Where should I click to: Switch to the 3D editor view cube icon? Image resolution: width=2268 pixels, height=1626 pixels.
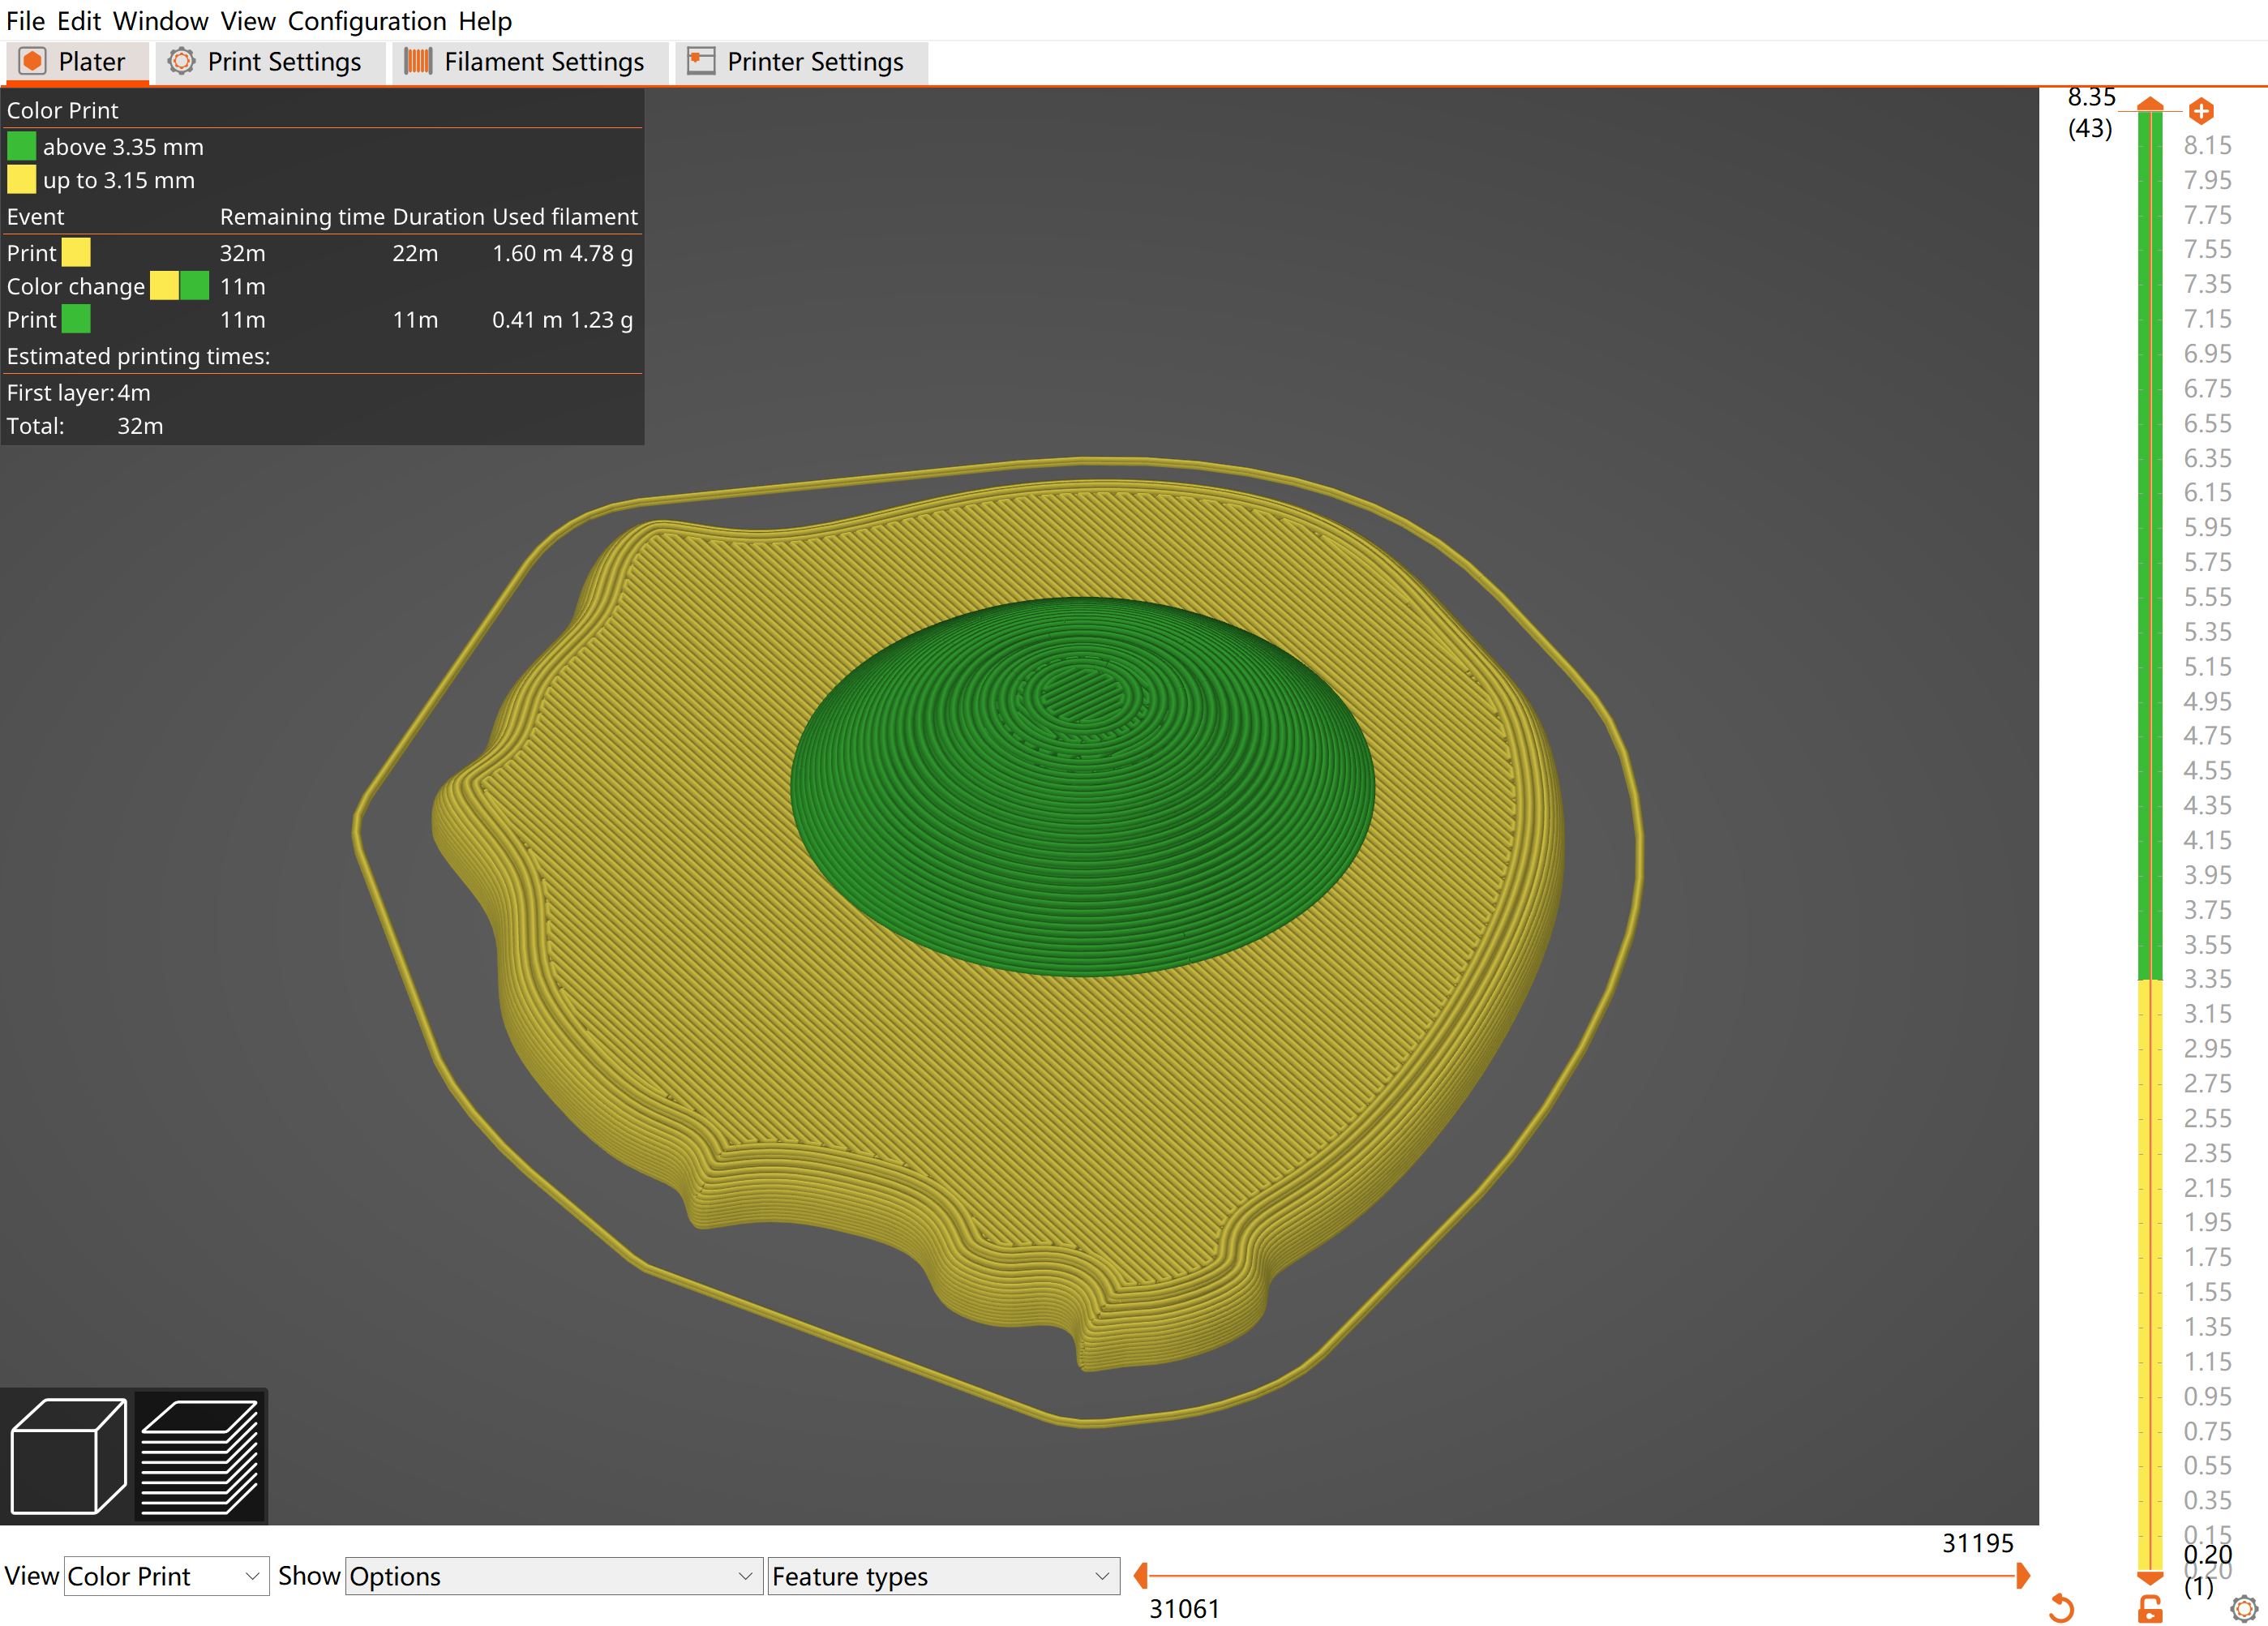(68, 1456)
